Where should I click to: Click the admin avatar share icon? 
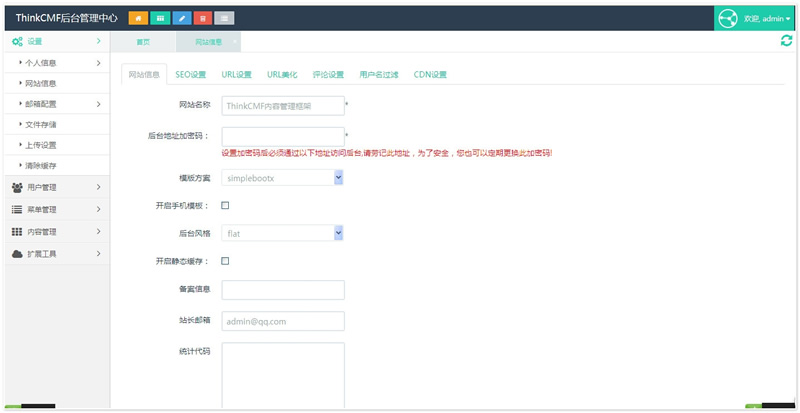727,19
